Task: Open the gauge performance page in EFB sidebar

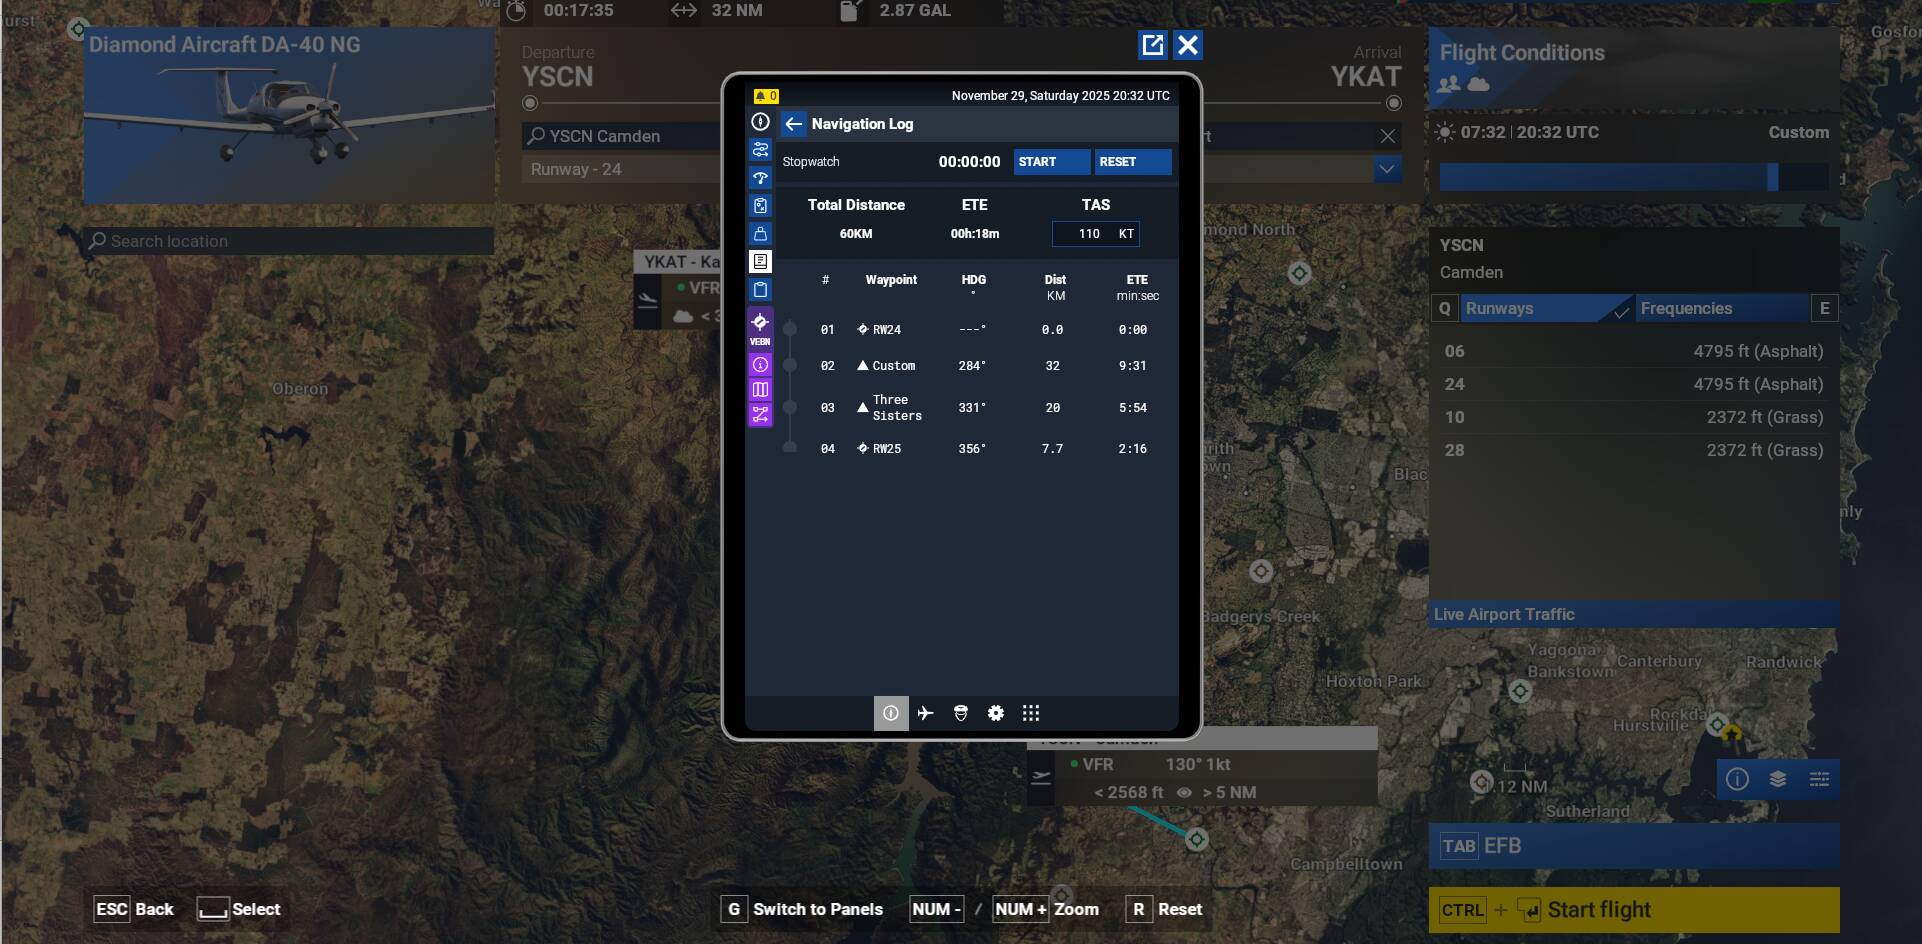Action: point(760,178)
